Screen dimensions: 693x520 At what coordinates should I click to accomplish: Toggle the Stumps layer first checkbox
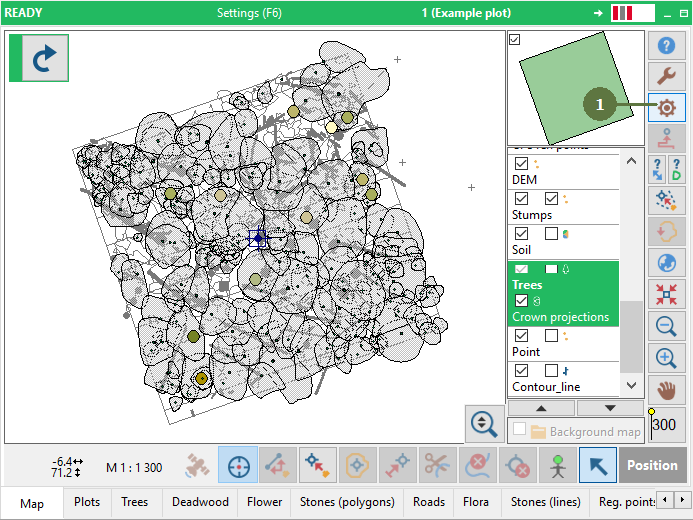tap(521, 199)
